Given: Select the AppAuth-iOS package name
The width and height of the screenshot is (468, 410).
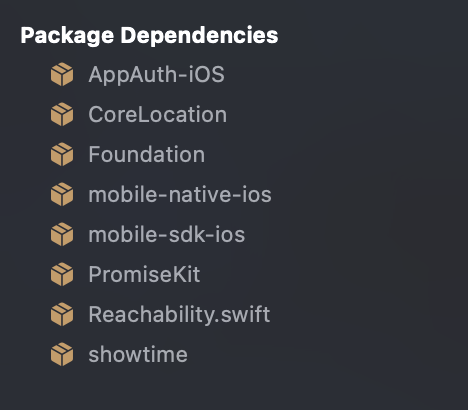Looking at the screenshot, I should (157, 74).
